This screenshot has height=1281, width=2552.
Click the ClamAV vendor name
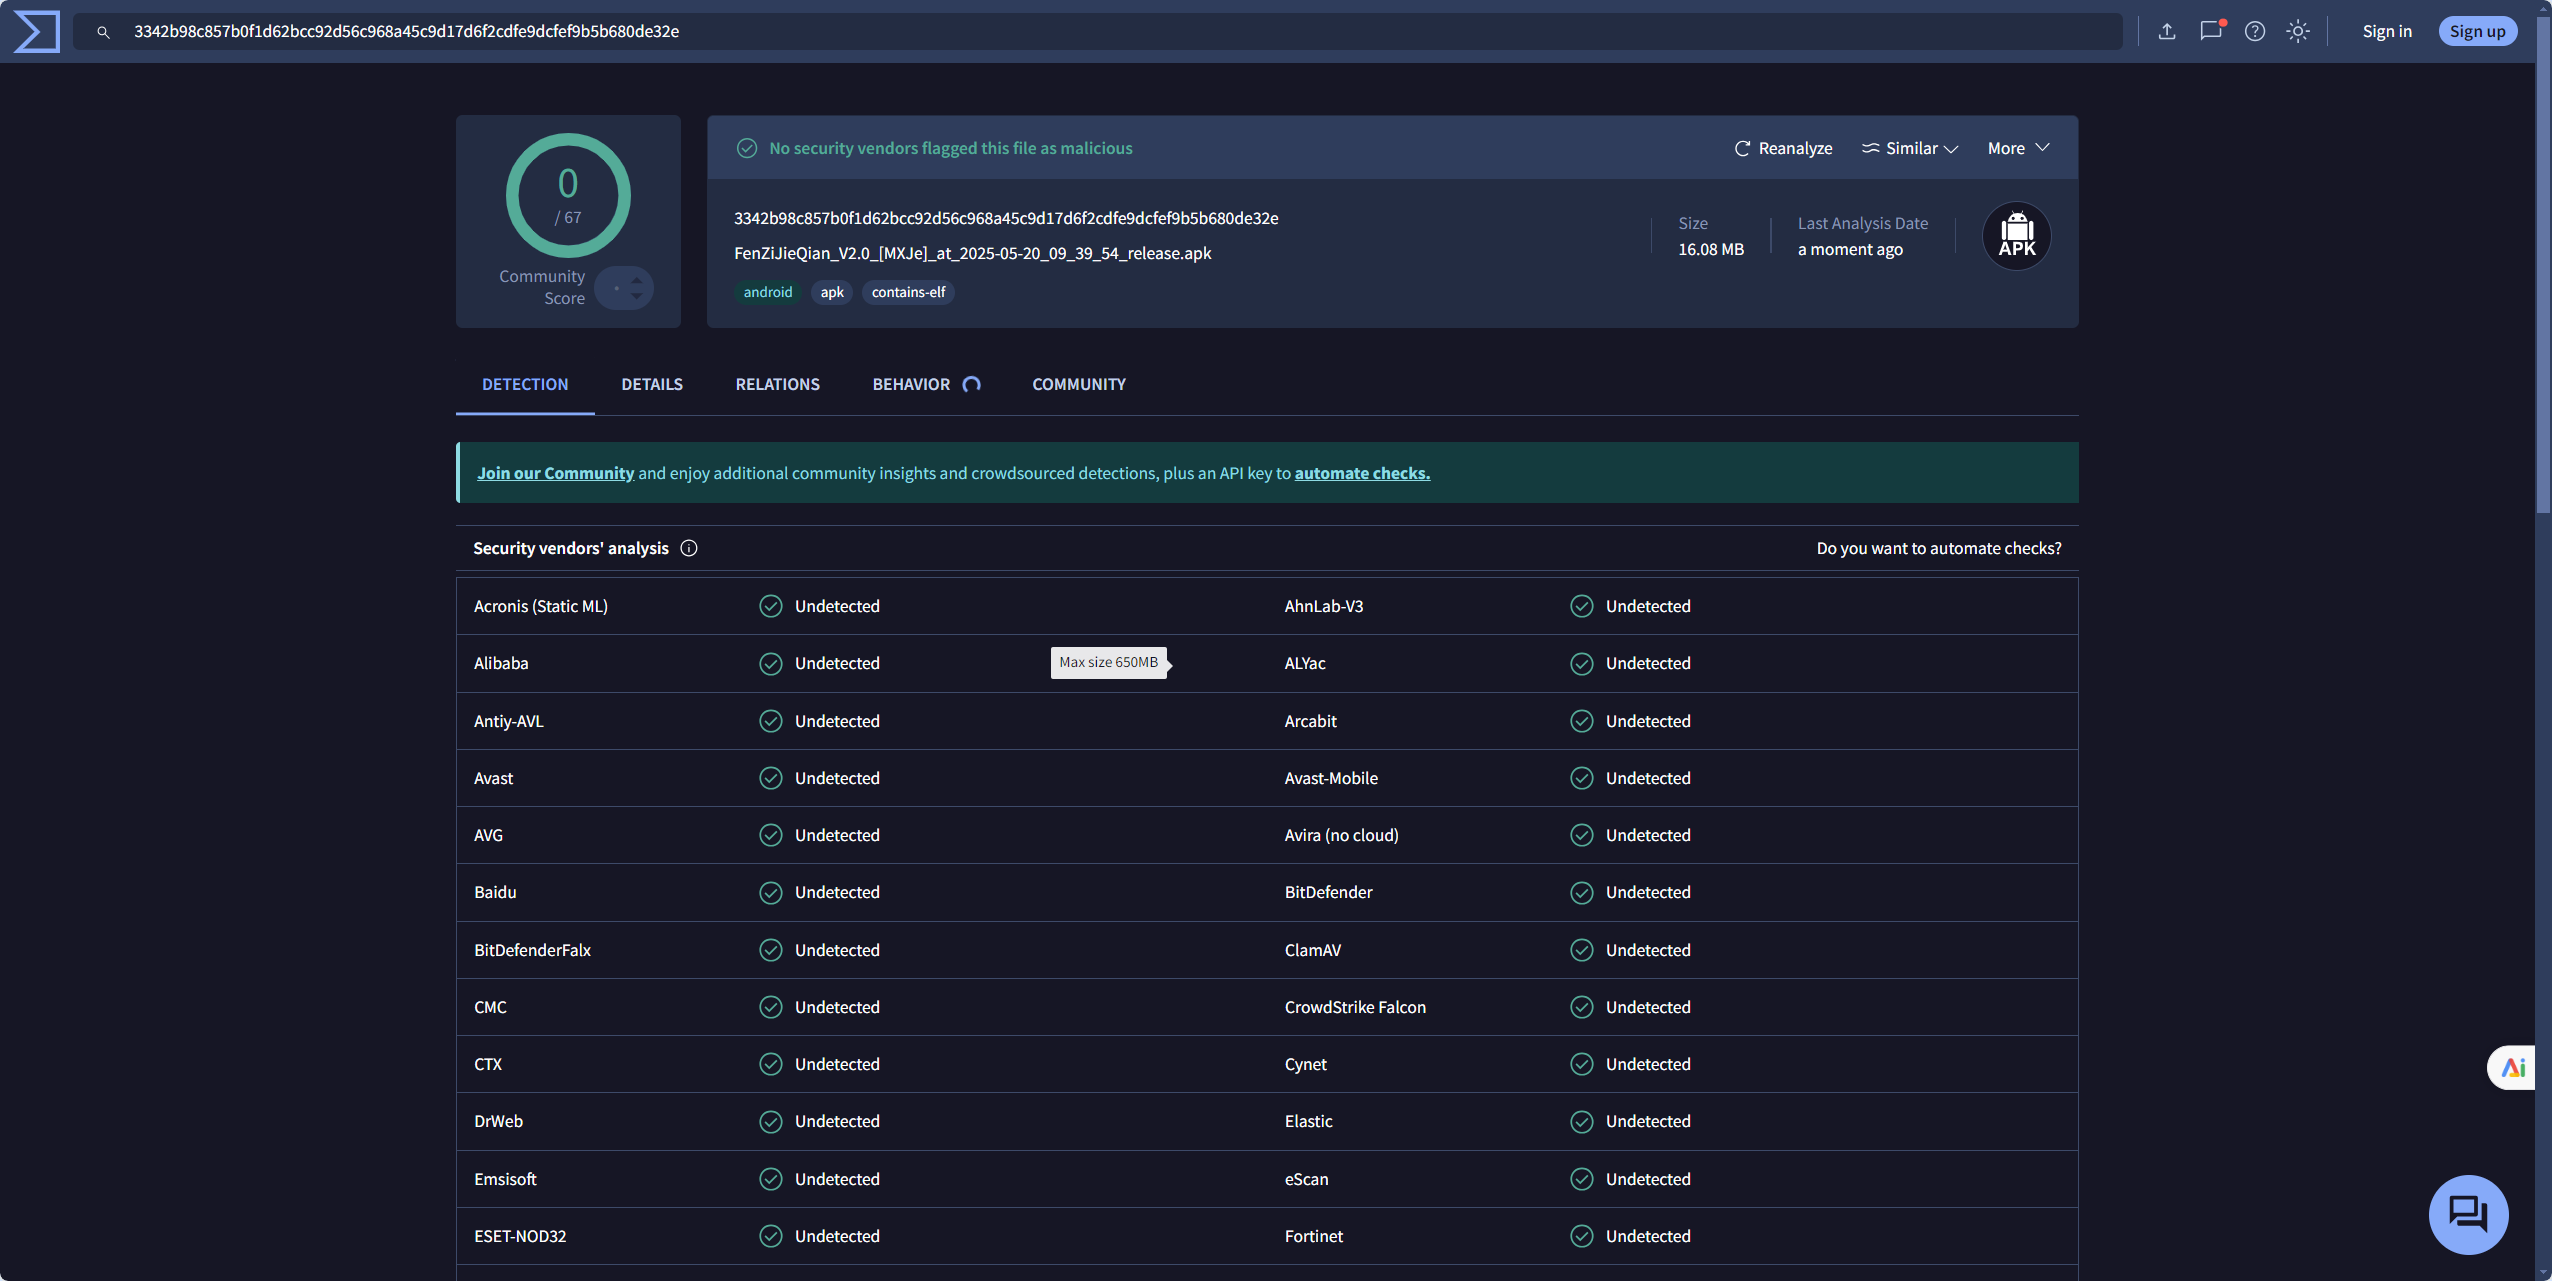(1312, 950)
